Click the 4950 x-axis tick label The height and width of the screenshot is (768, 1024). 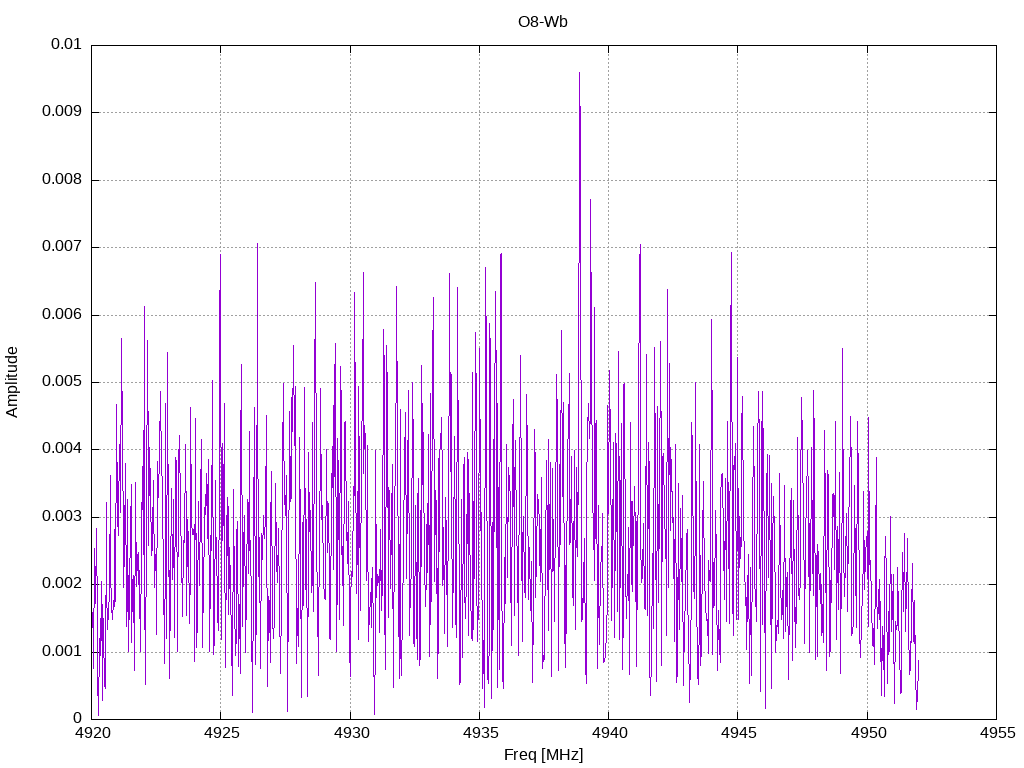coord(868,733)
